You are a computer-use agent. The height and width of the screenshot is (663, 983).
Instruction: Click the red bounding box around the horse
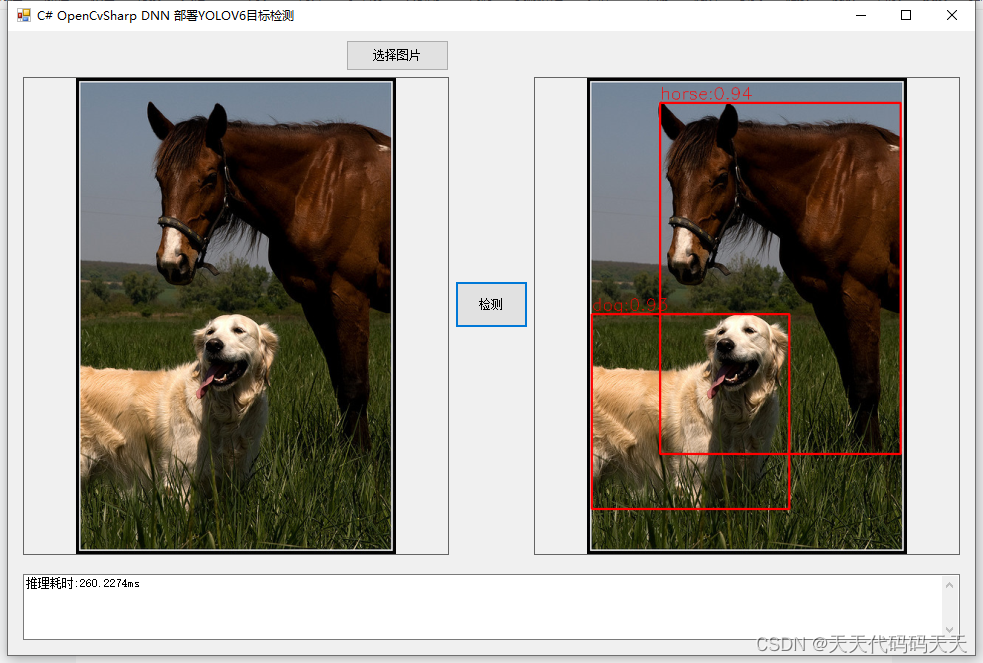780,103
